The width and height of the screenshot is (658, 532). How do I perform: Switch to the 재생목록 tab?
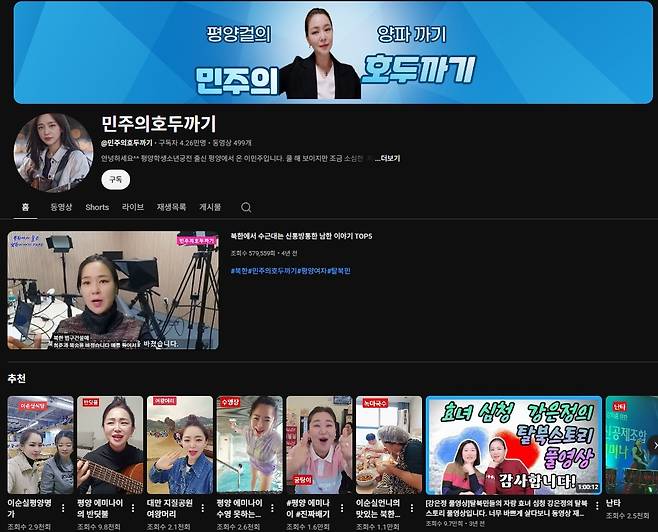click(171, 207)
